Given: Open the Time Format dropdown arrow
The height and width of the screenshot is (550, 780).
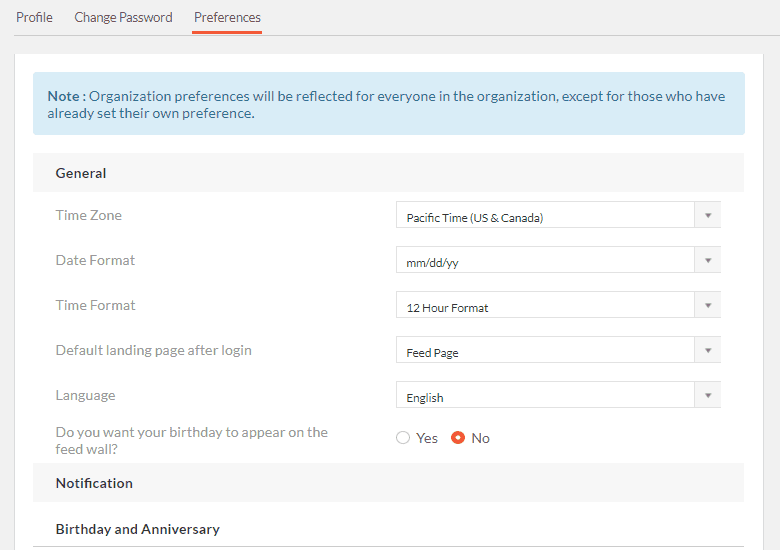Looking at the screenshot, I should coord(708,305).
